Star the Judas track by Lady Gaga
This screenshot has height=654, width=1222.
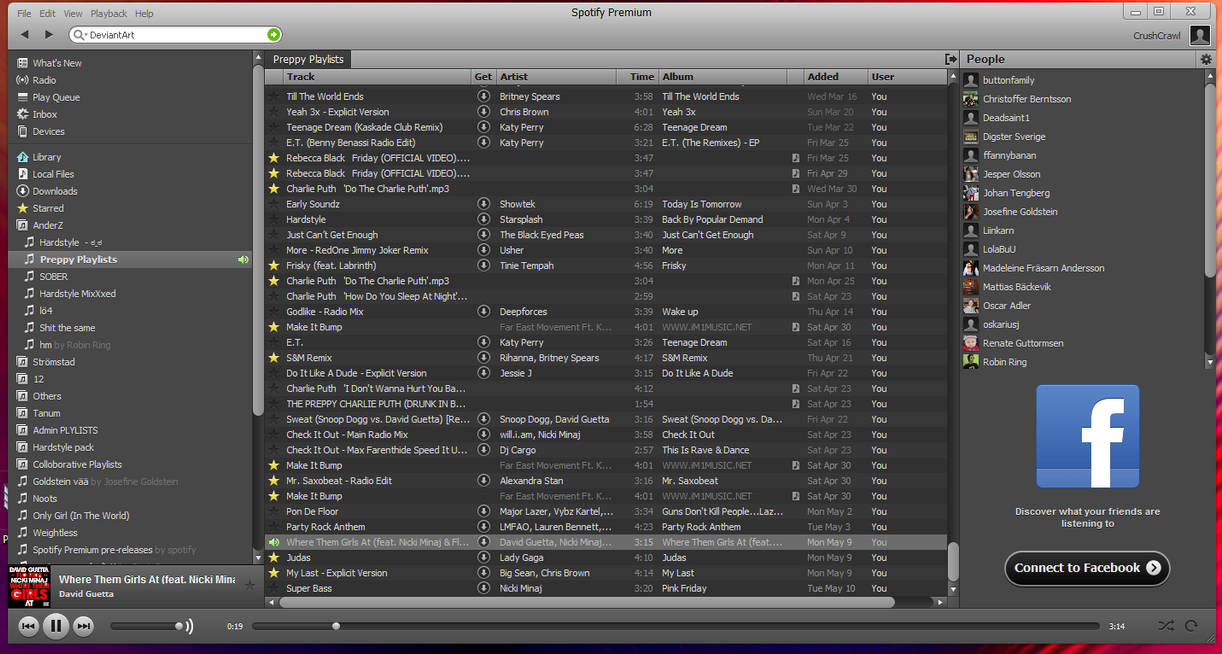[x=274, y=557]
